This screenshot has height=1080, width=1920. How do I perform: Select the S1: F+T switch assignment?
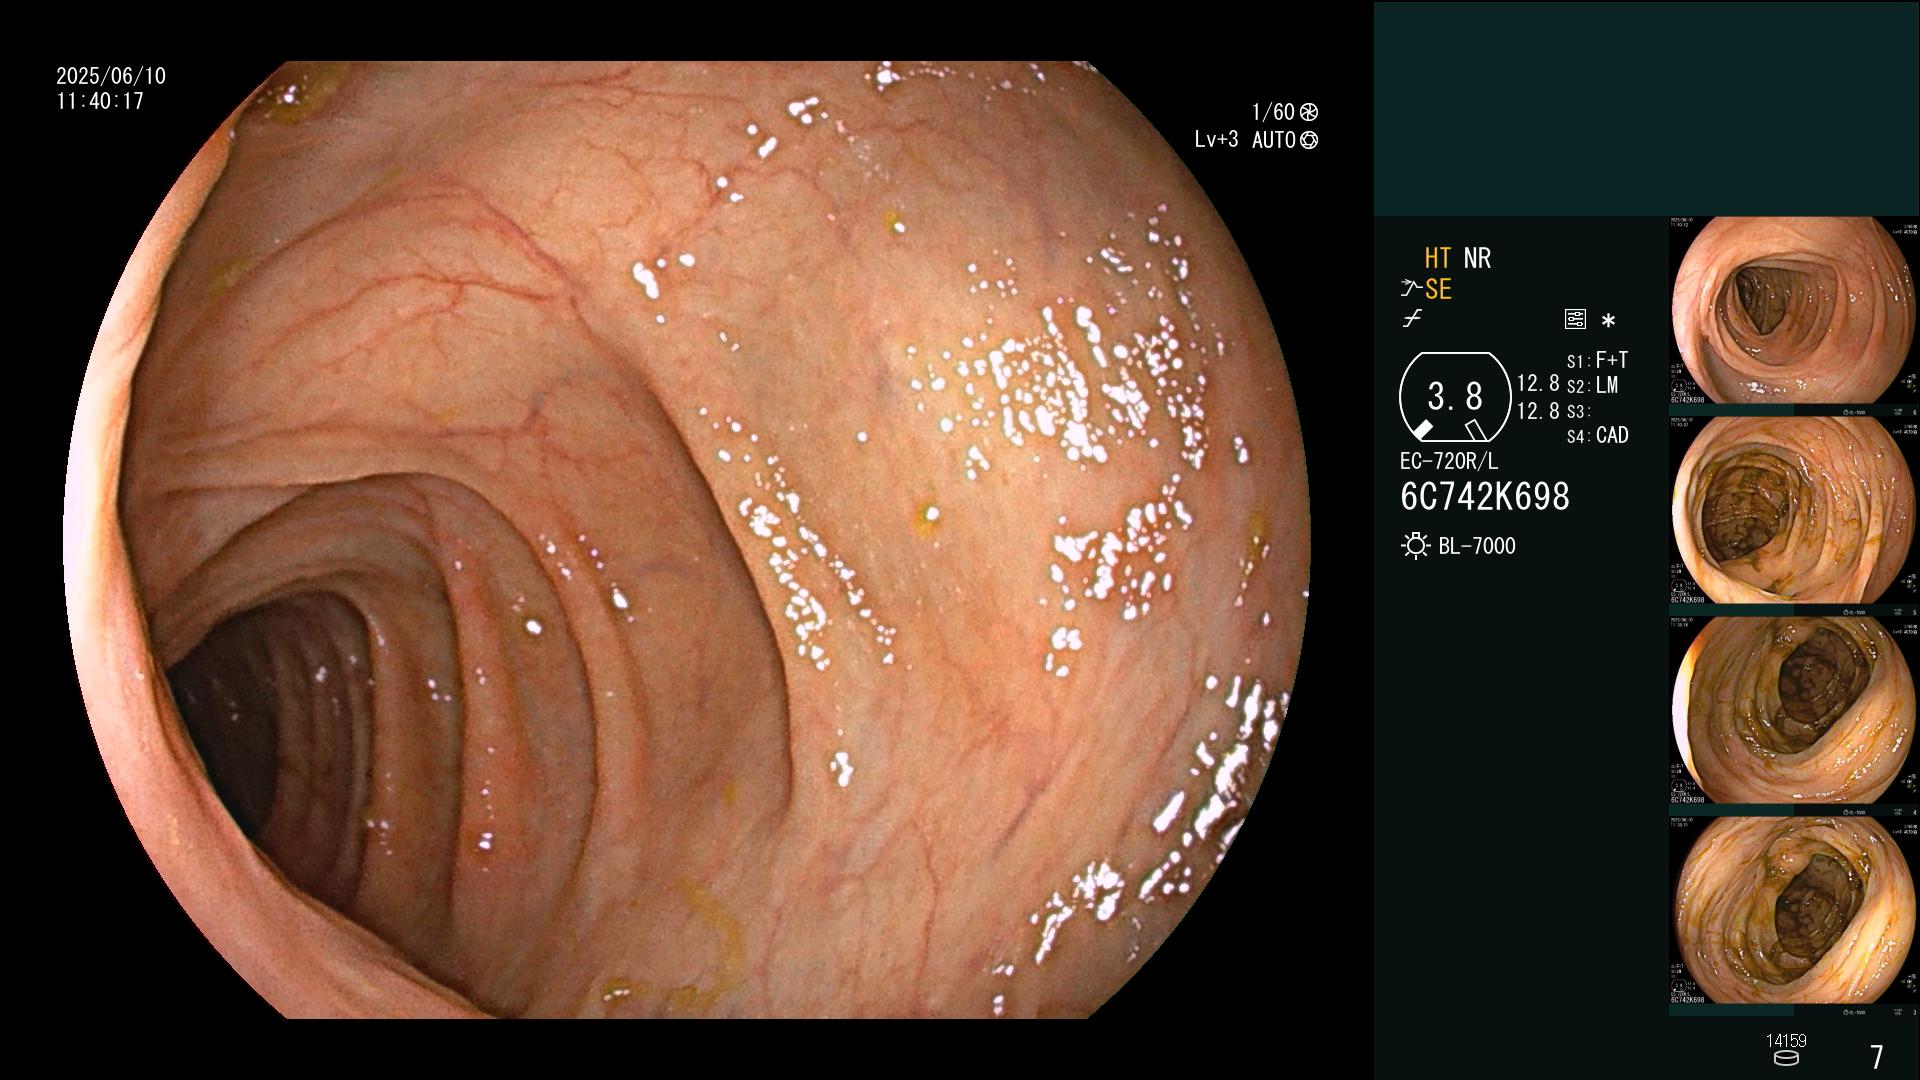click(x=1597, y=360)
